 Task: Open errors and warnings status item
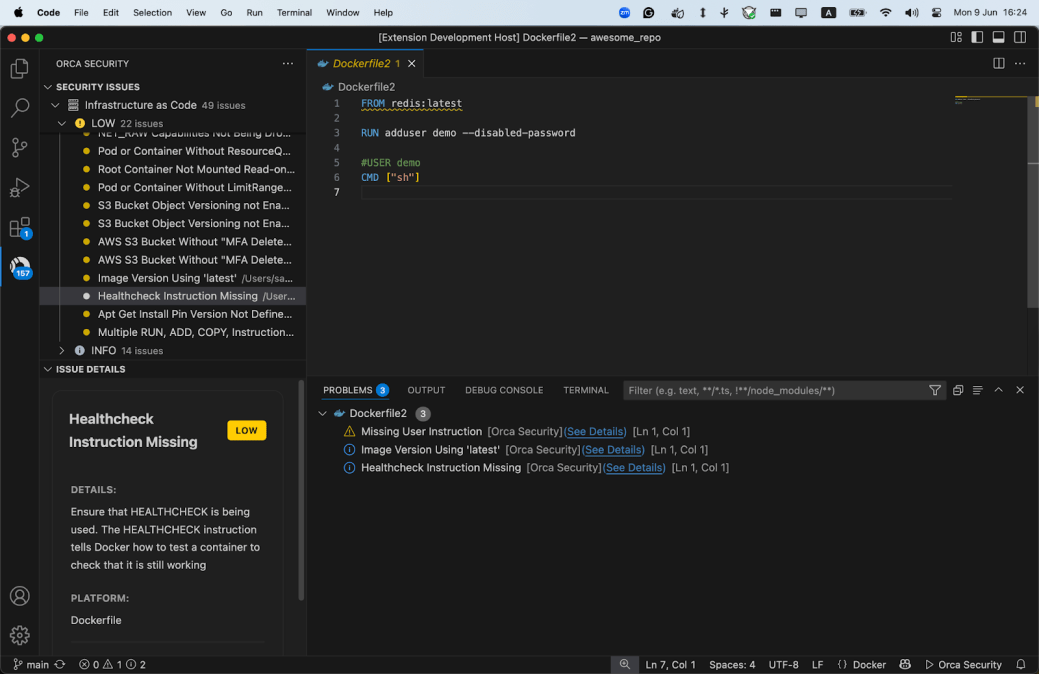coord(112,665)
